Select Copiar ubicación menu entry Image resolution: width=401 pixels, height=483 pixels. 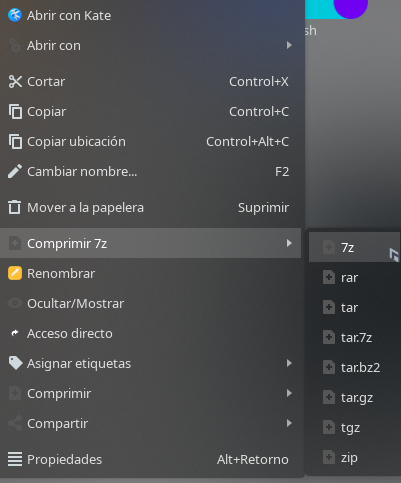[x=150, y=142]
